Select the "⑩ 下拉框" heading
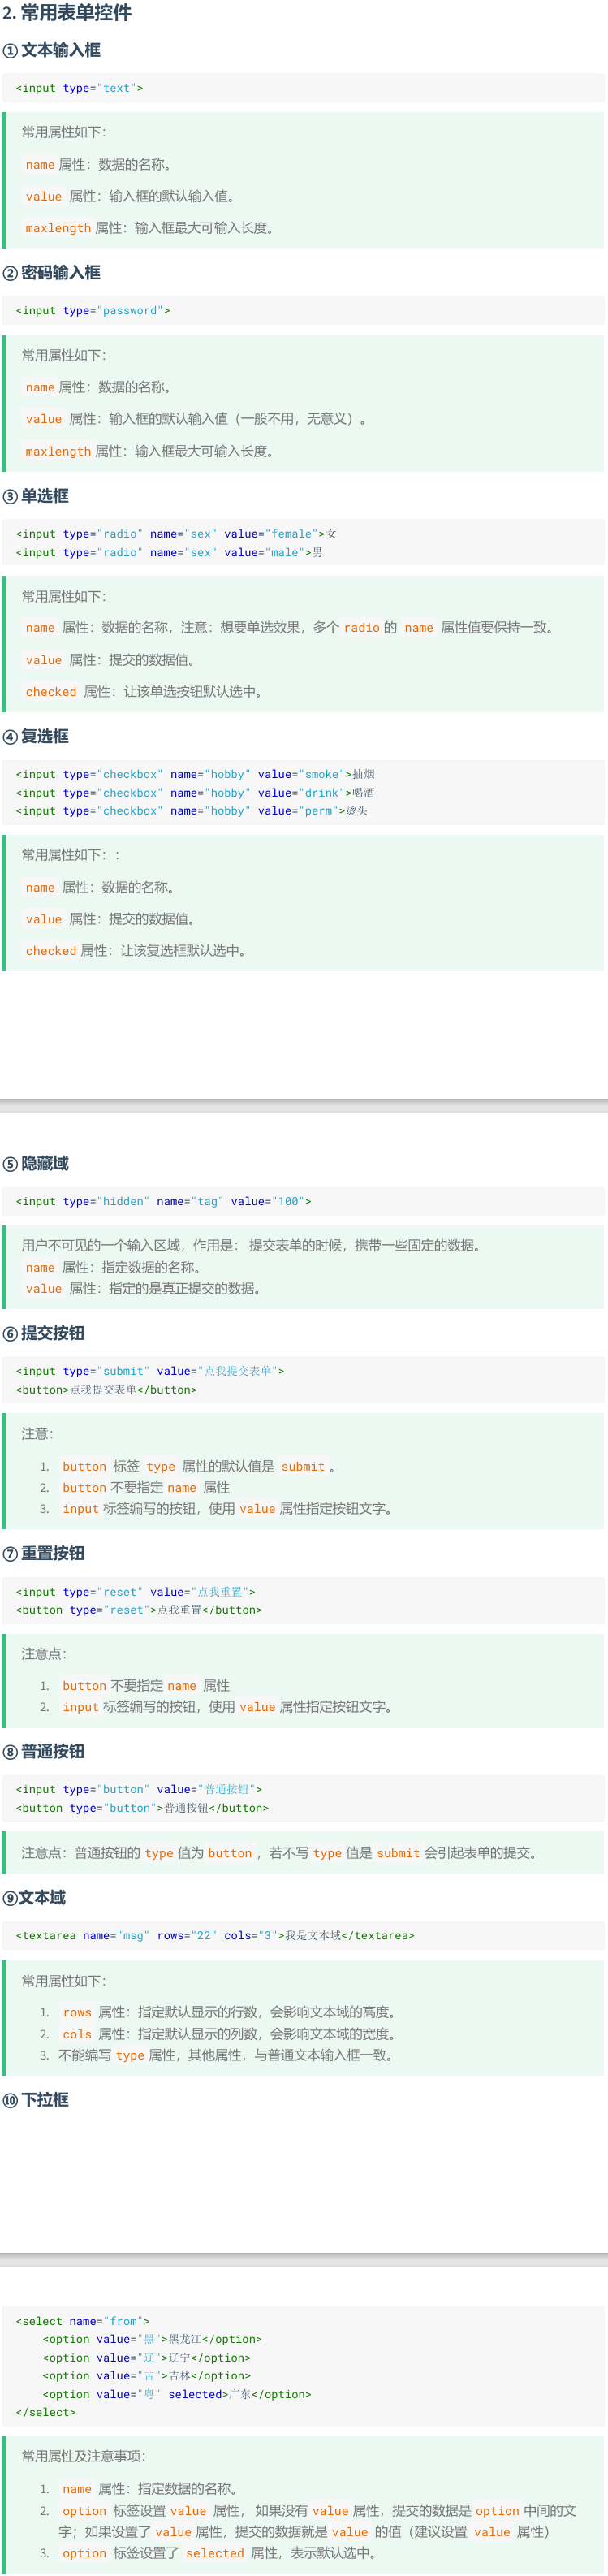Viewport: 608px width, 2576px height. [35, 2100]
